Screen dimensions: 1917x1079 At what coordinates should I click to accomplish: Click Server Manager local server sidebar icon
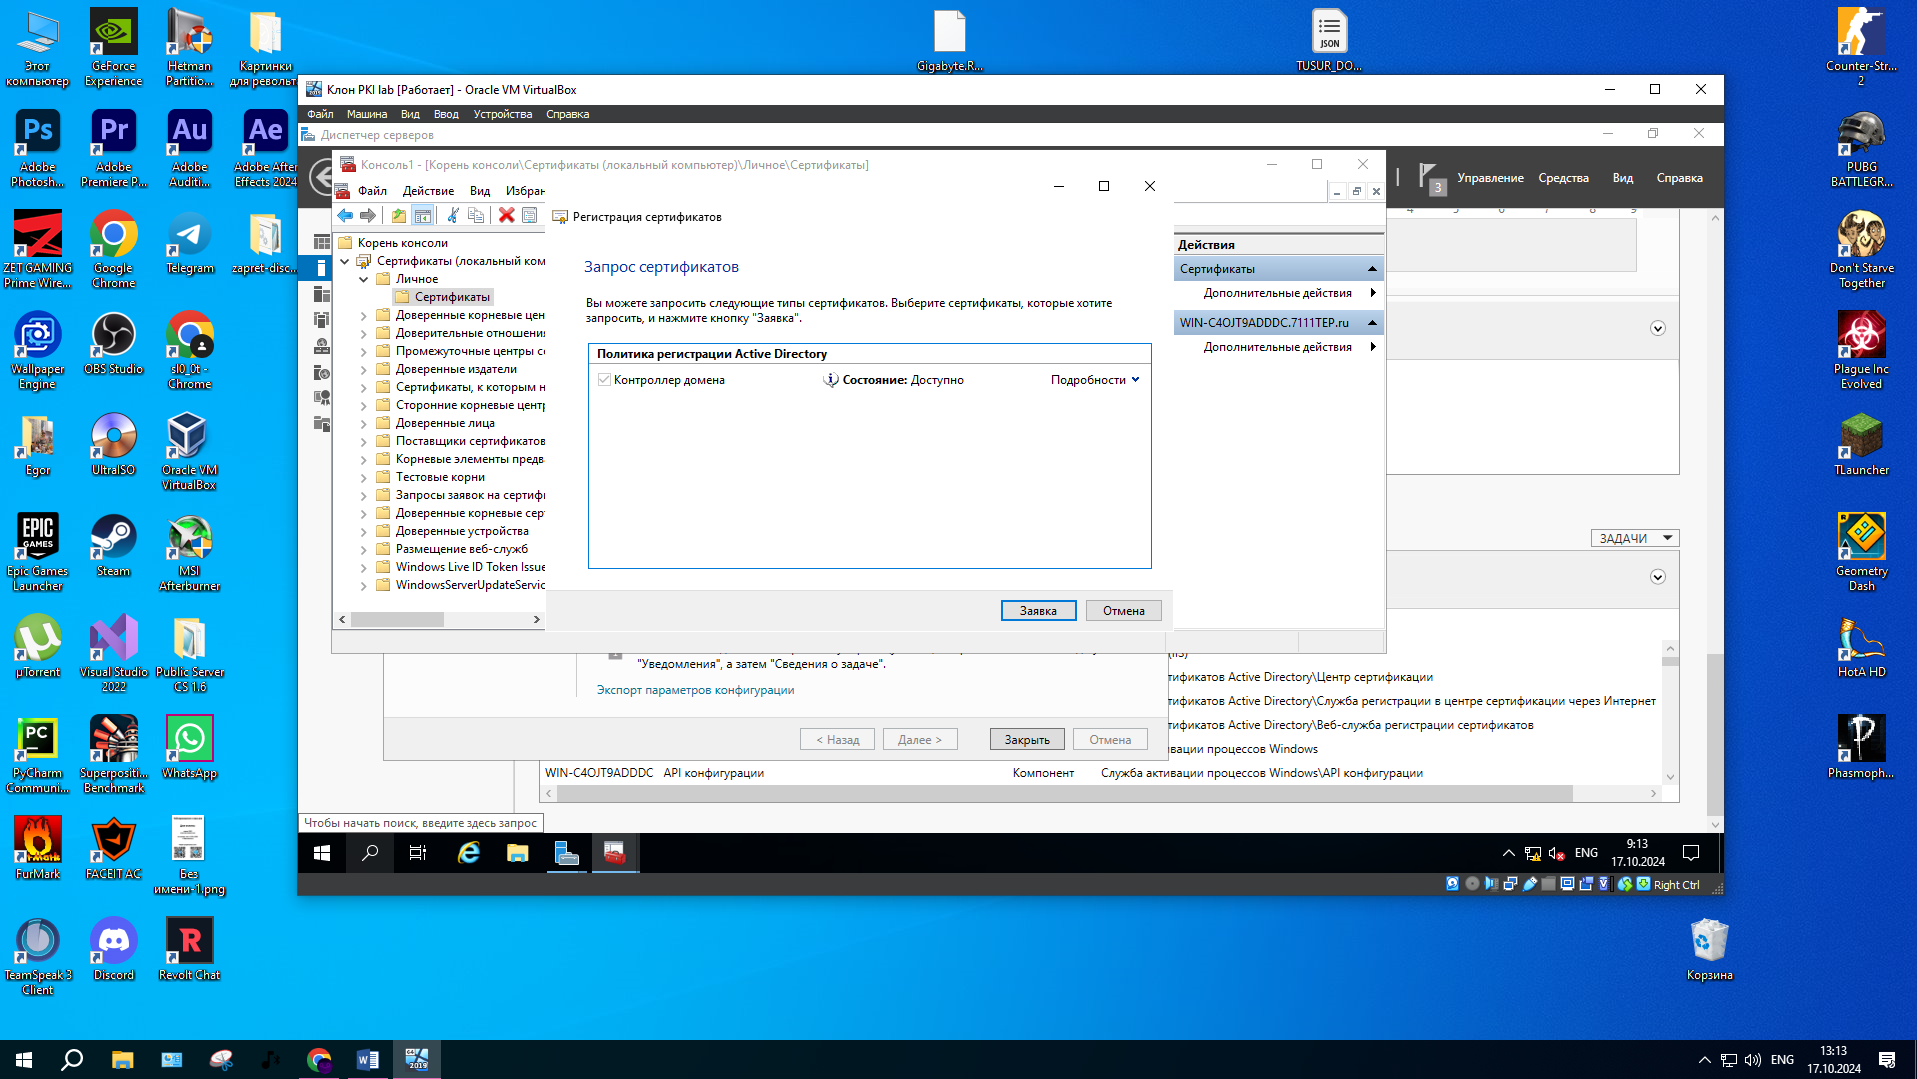[x=321, y=268]
